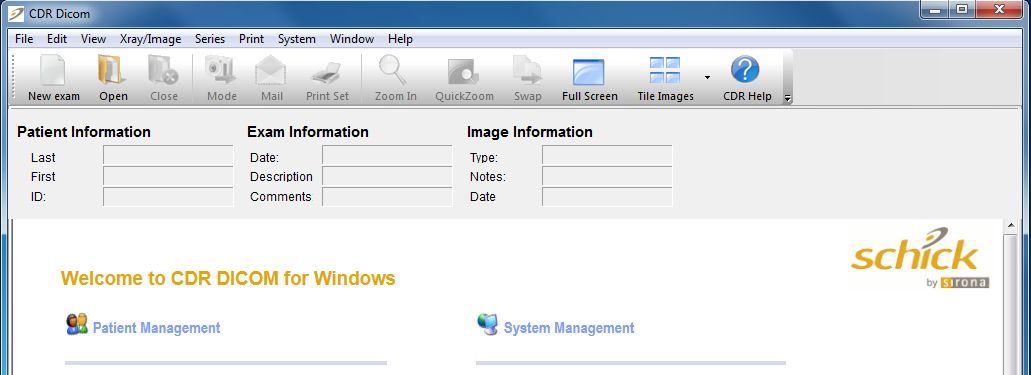1031x375 pixels.
Task: Click the Exam Information heading
Action: (x=308, y=132)
